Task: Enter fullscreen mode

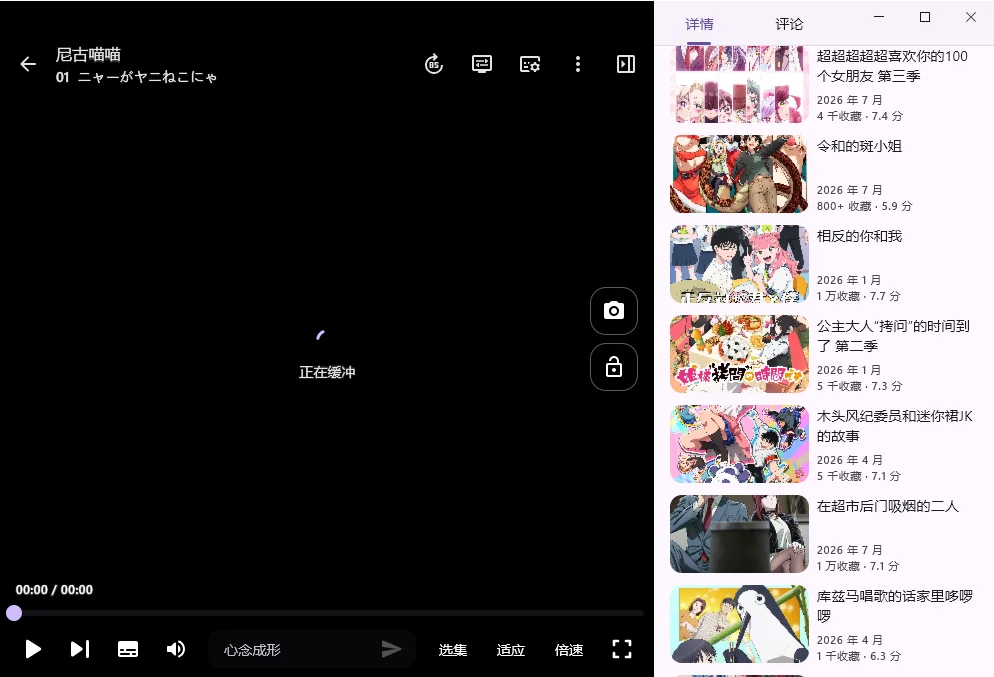Action: (622, 649)
